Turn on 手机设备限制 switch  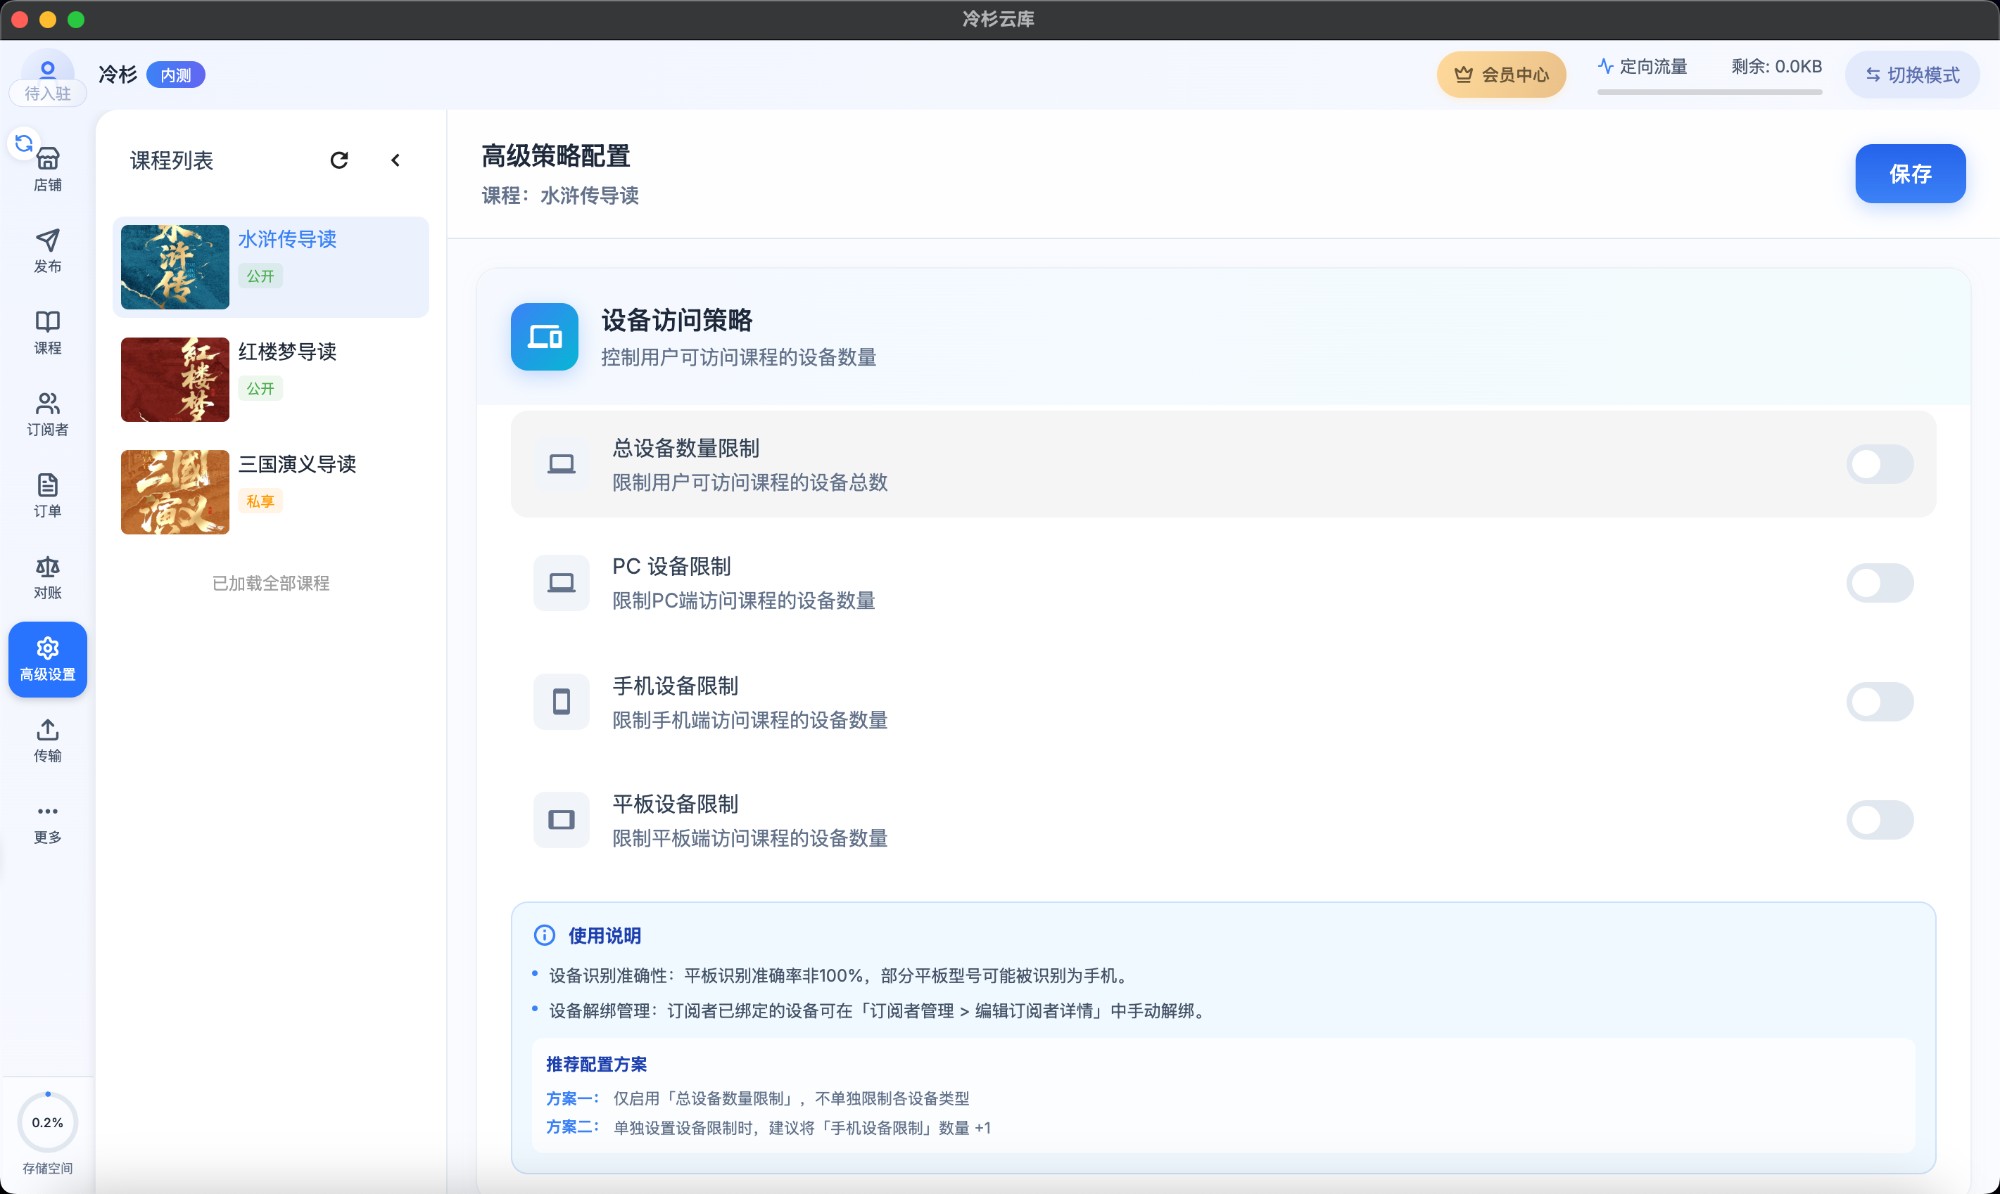pos(1879,702)
